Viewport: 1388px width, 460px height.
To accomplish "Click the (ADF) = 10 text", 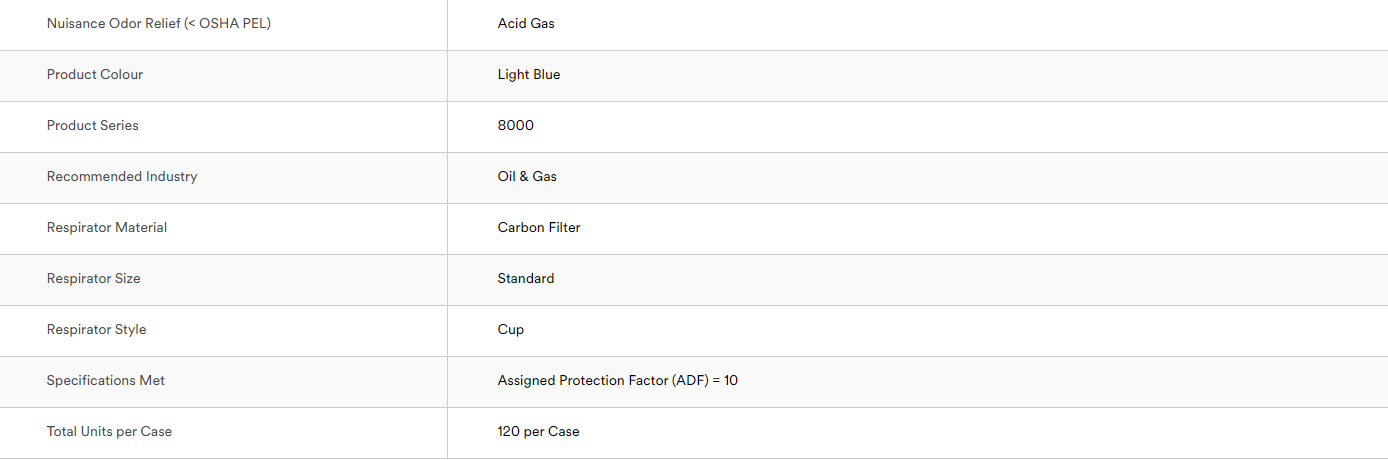I will (x=705, y=380).
